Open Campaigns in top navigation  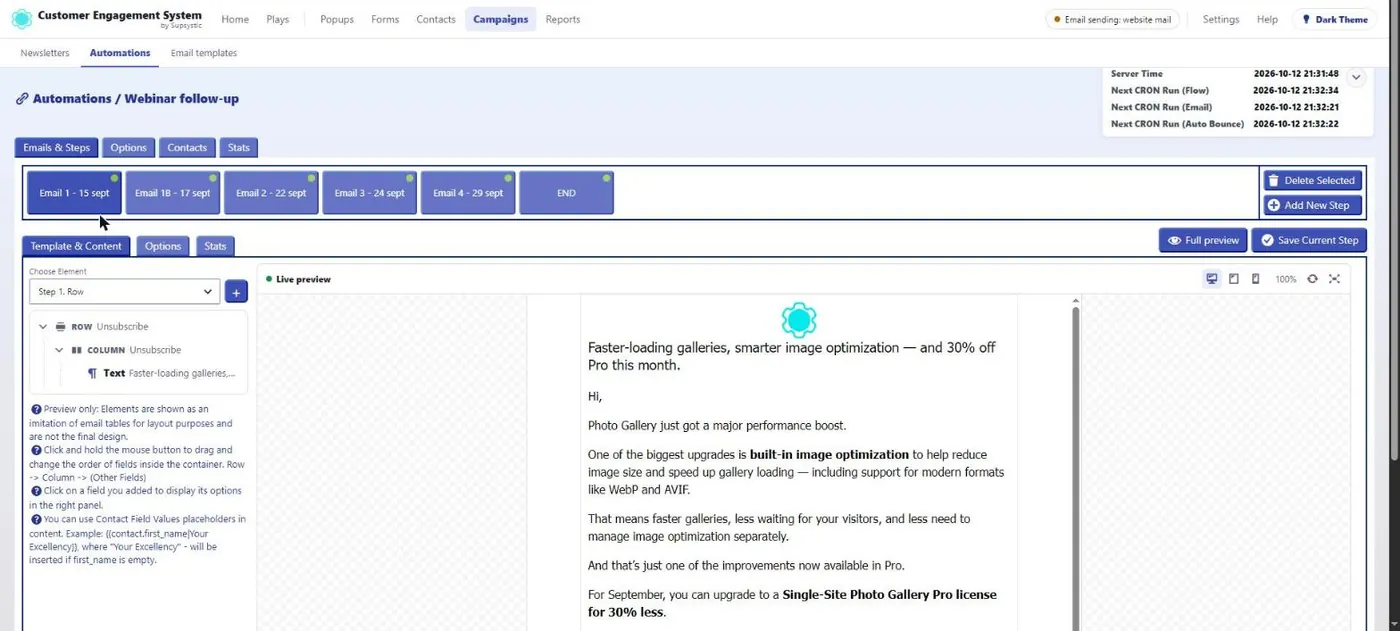(500, 19)
